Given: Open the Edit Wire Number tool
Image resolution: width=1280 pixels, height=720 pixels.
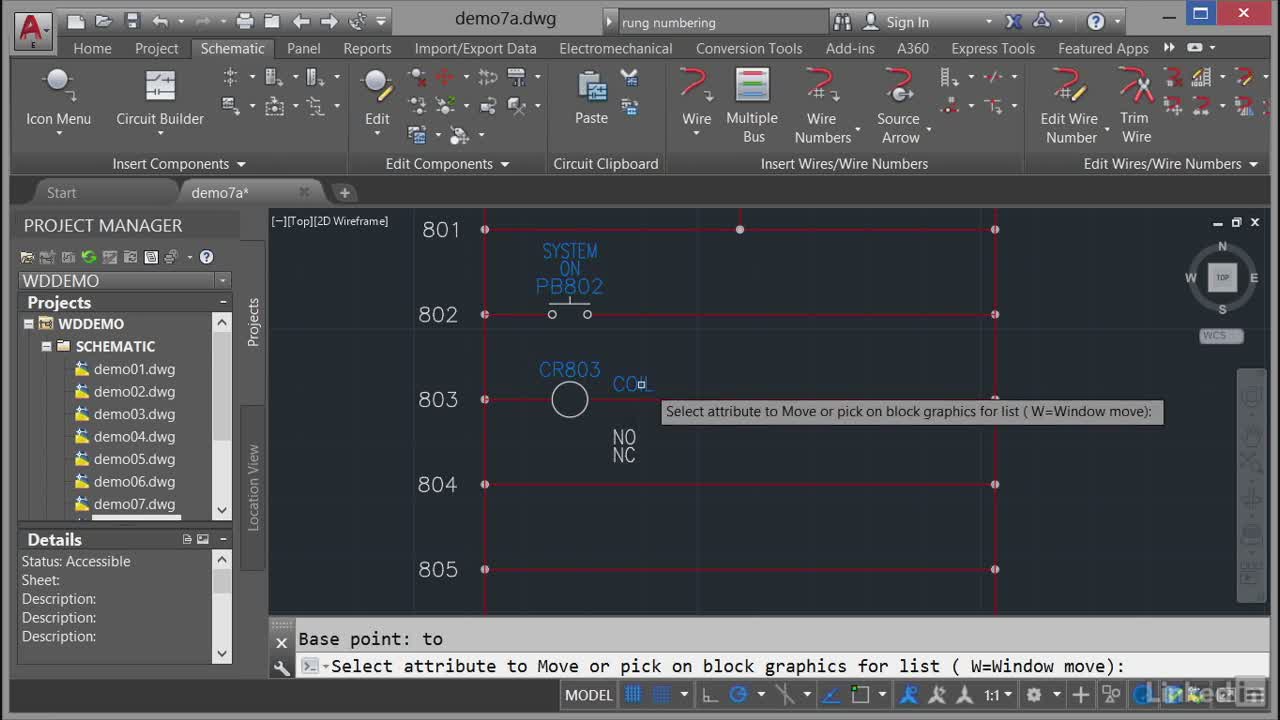Looking at the screenshot, I should click(1070, 105).
